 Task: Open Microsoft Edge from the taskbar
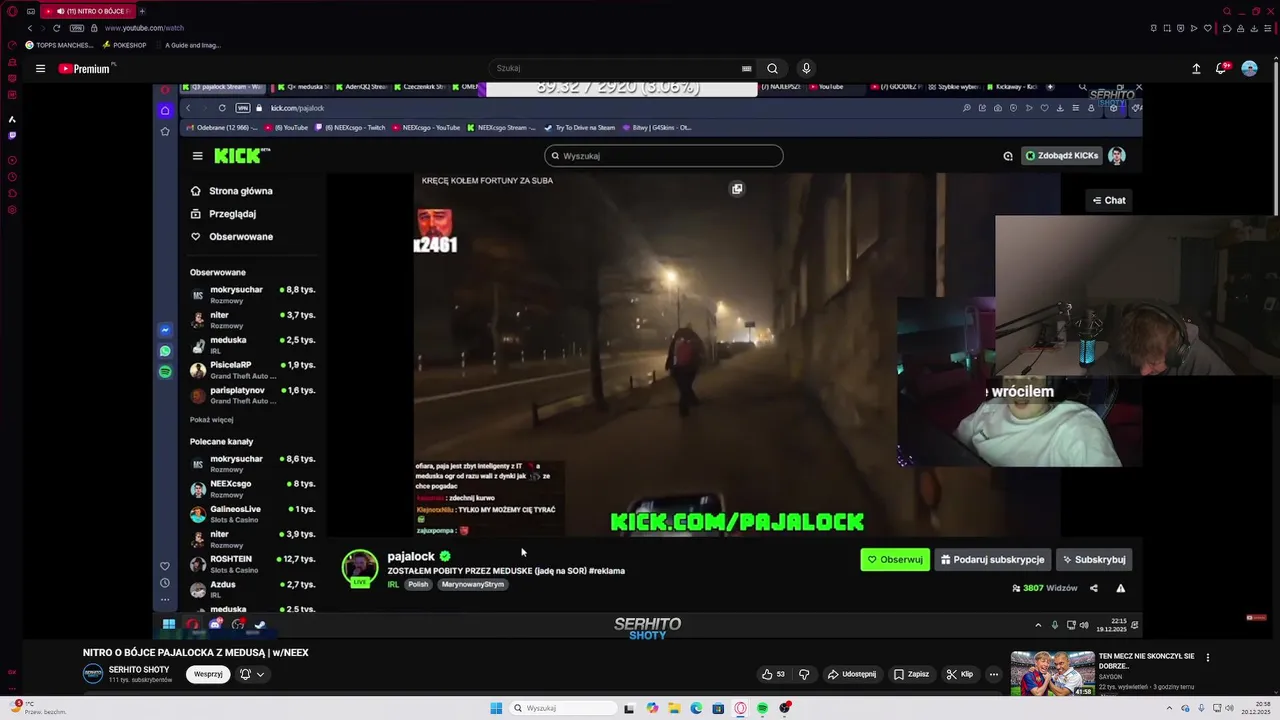point(696,708)
